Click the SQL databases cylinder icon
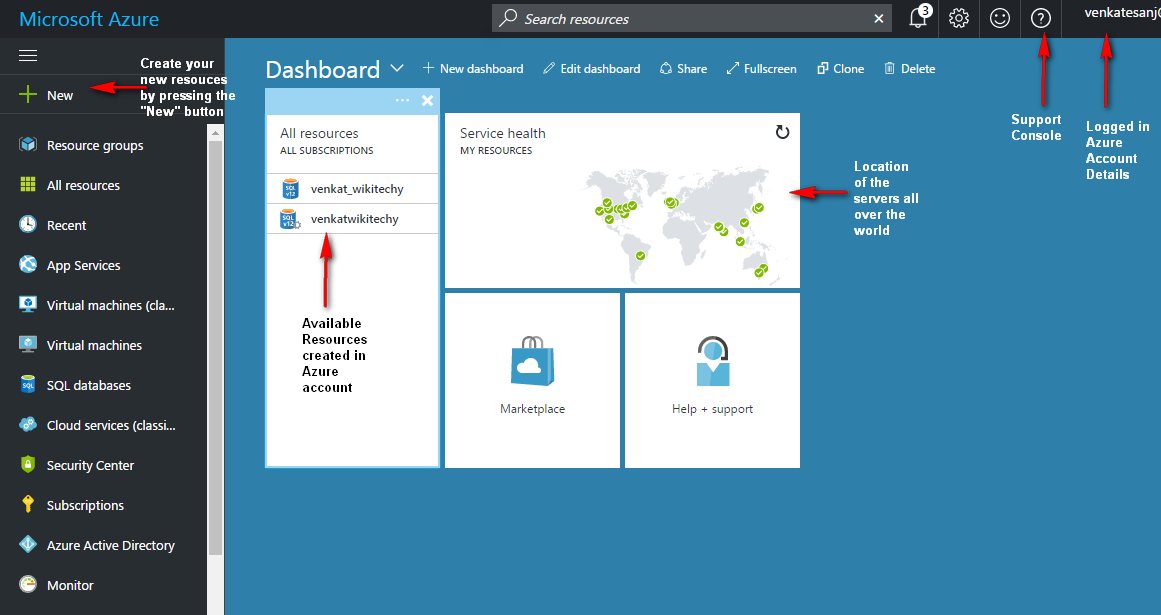The width and height of the screenshot is (1161, 615). [x=28, y=384]
